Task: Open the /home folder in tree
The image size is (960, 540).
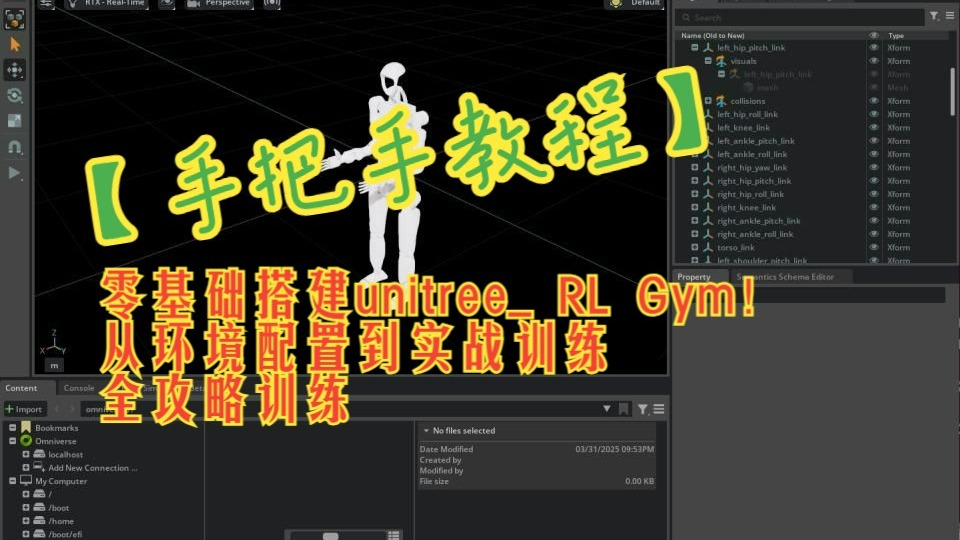Action: tap(61, 521)
